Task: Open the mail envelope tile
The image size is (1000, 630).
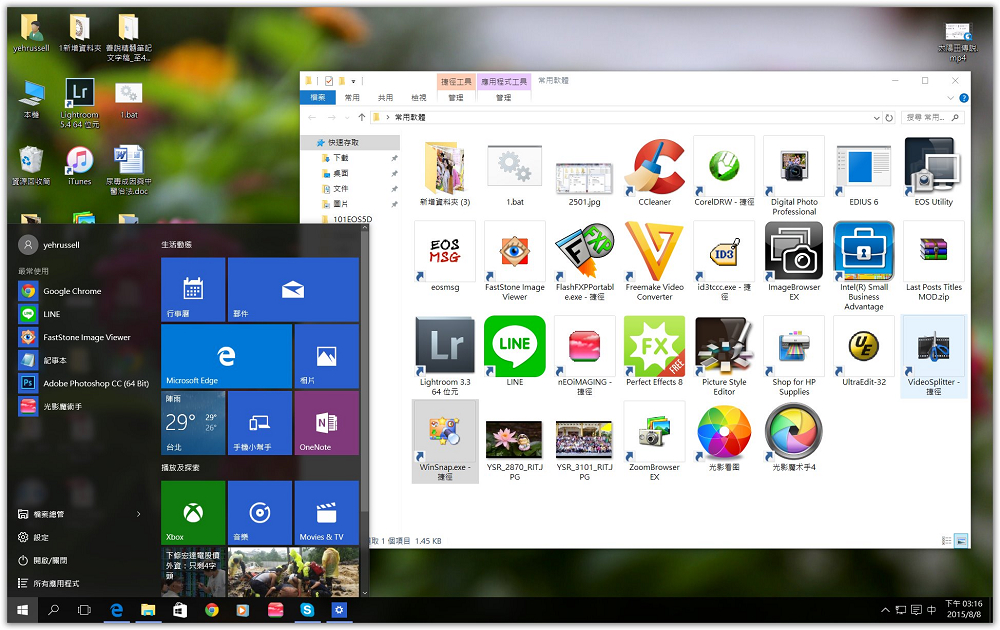Action: (293, 289)
